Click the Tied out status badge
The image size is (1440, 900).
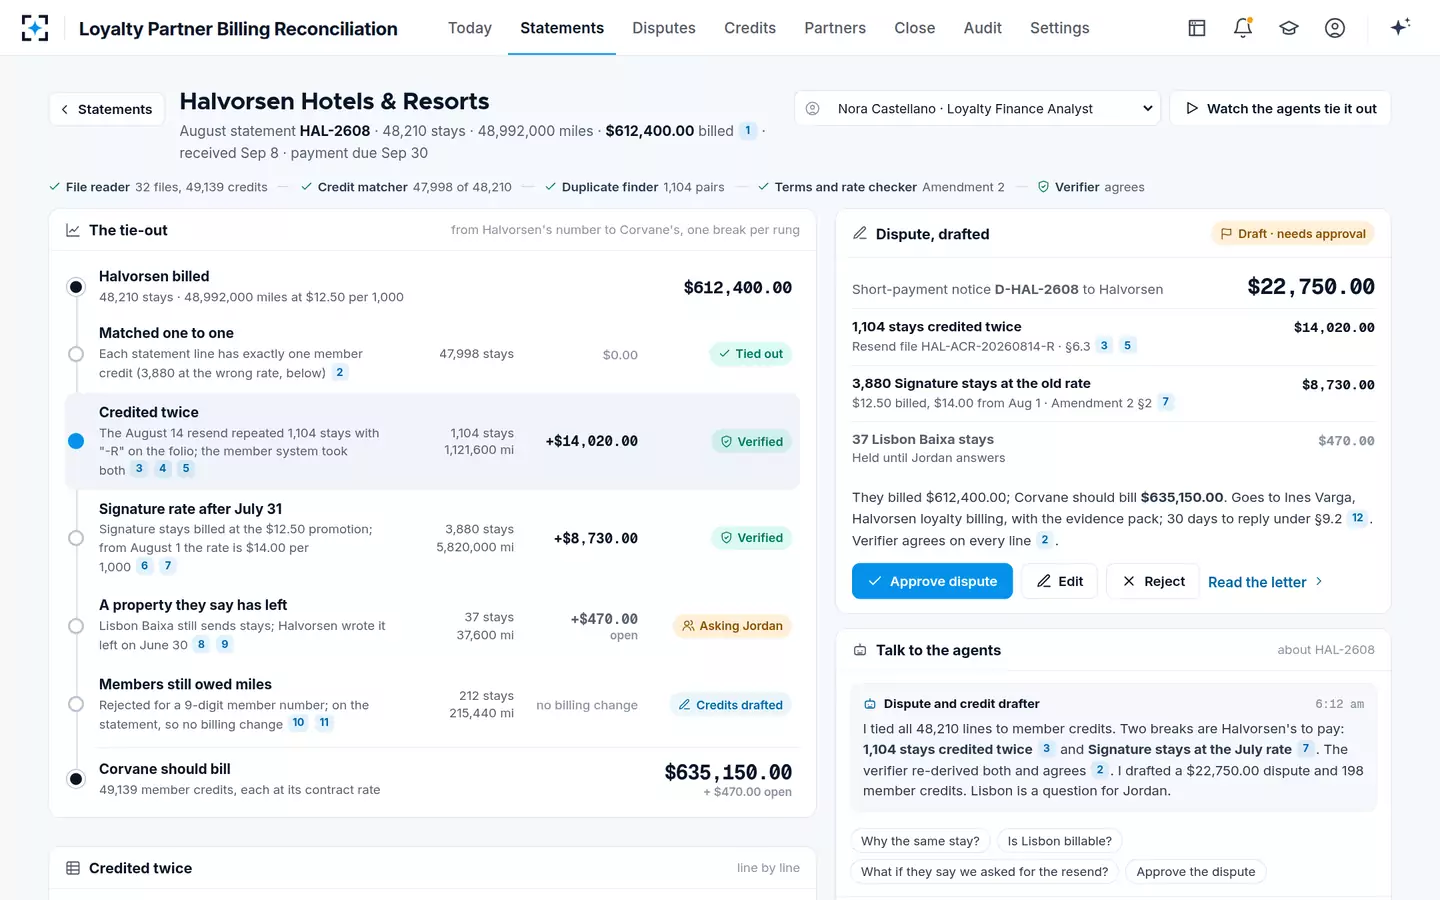click(x=750, y=354)
